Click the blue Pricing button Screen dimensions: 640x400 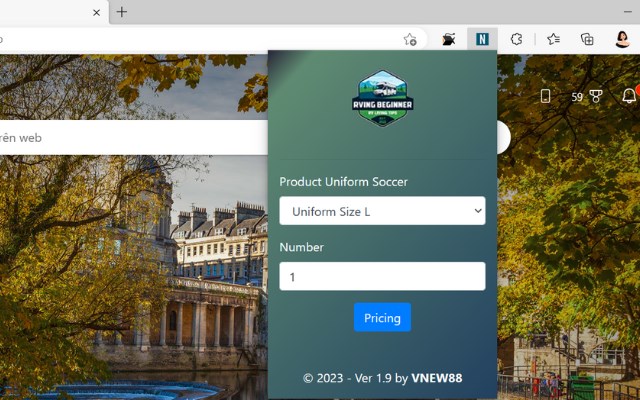pyautogui.click(x=382, y=317)
